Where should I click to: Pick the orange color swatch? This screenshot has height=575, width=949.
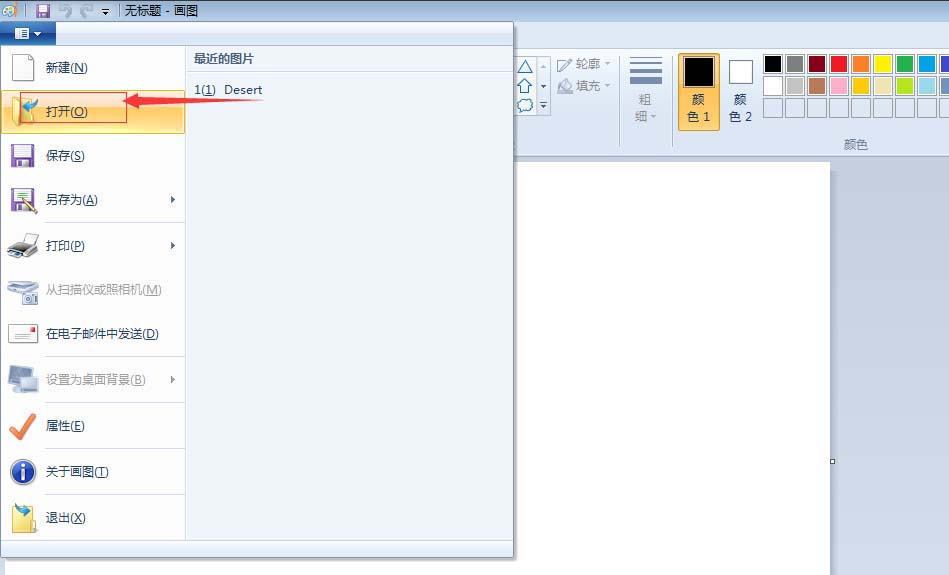click(861, 64)
